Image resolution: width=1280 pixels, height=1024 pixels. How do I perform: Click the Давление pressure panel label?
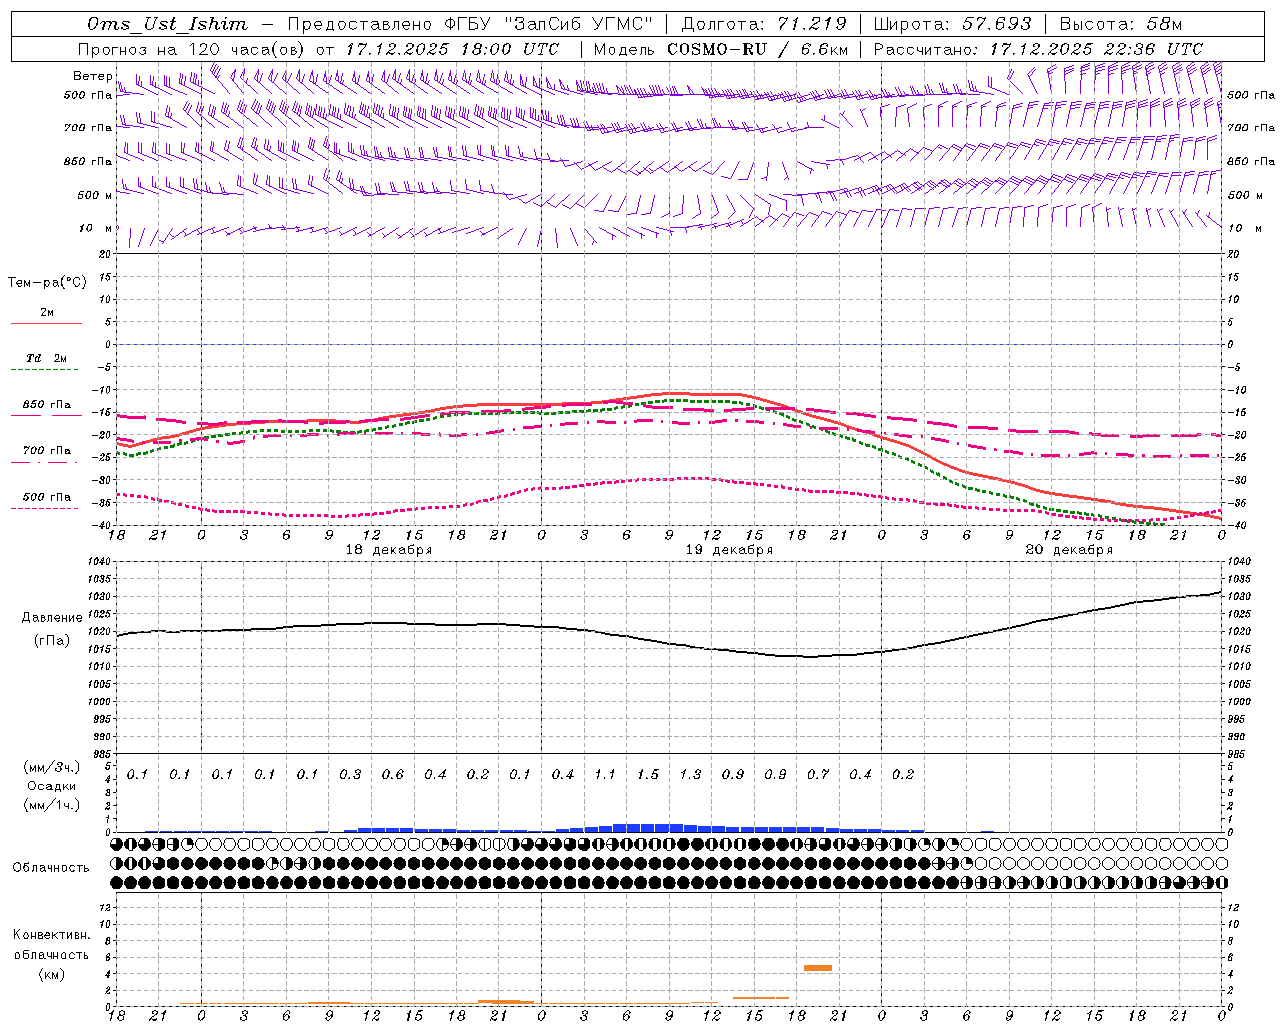point(52,618)
